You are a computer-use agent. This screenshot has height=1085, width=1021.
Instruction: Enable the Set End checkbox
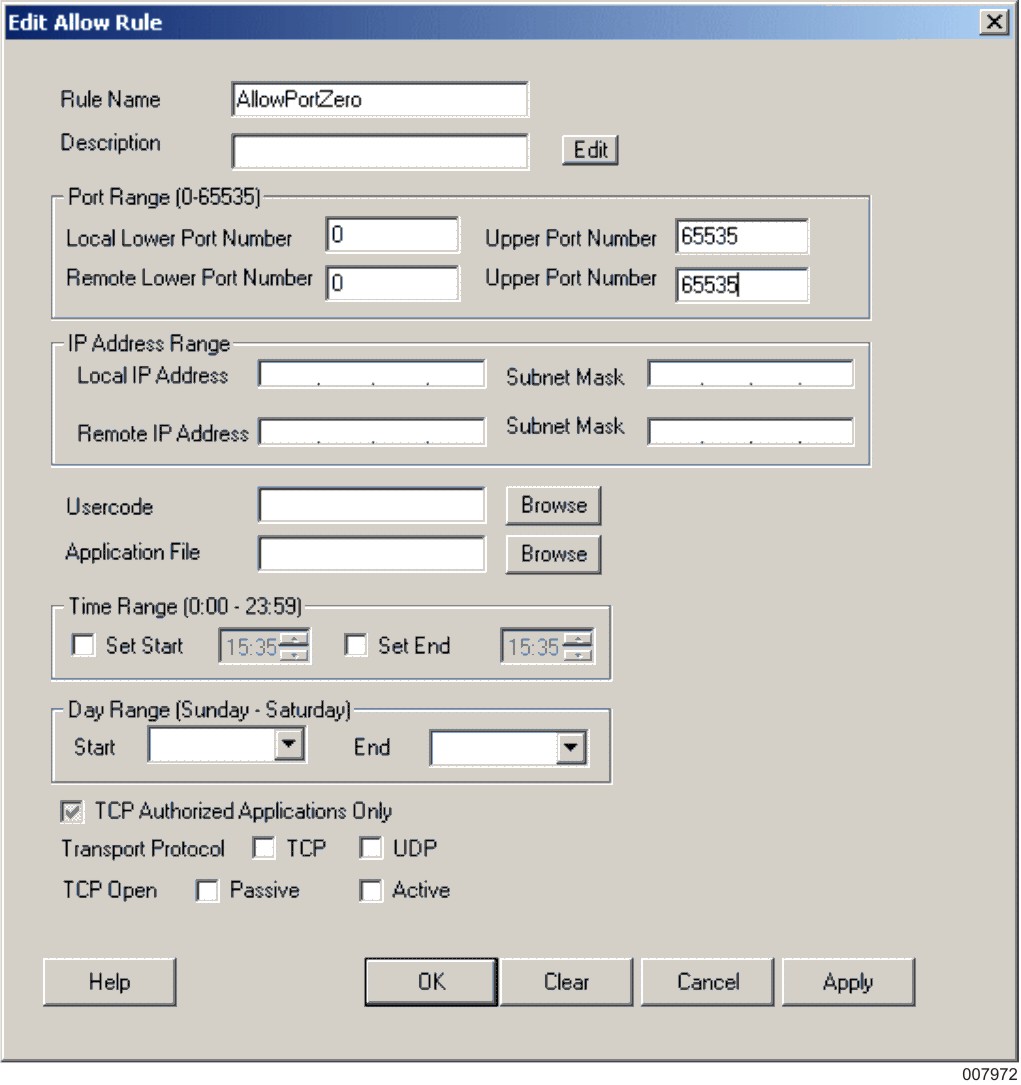[356, 646]
